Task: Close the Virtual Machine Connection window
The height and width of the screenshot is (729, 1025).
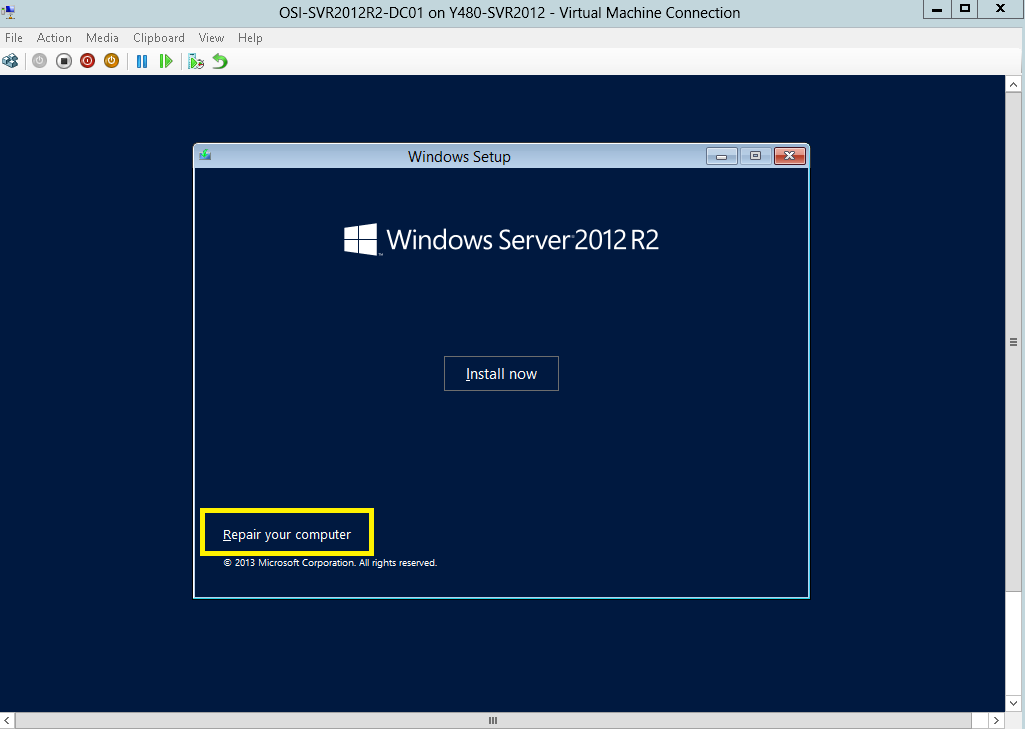Action: pyautogui.click(x=1001, y=9)
